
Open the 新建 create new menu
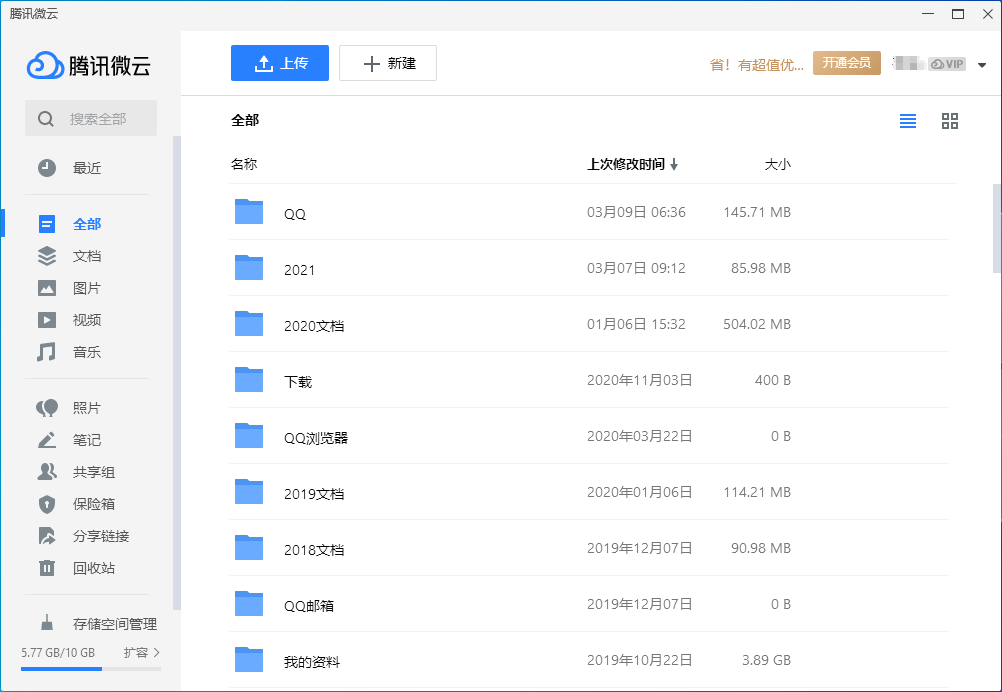click(388, 63)
